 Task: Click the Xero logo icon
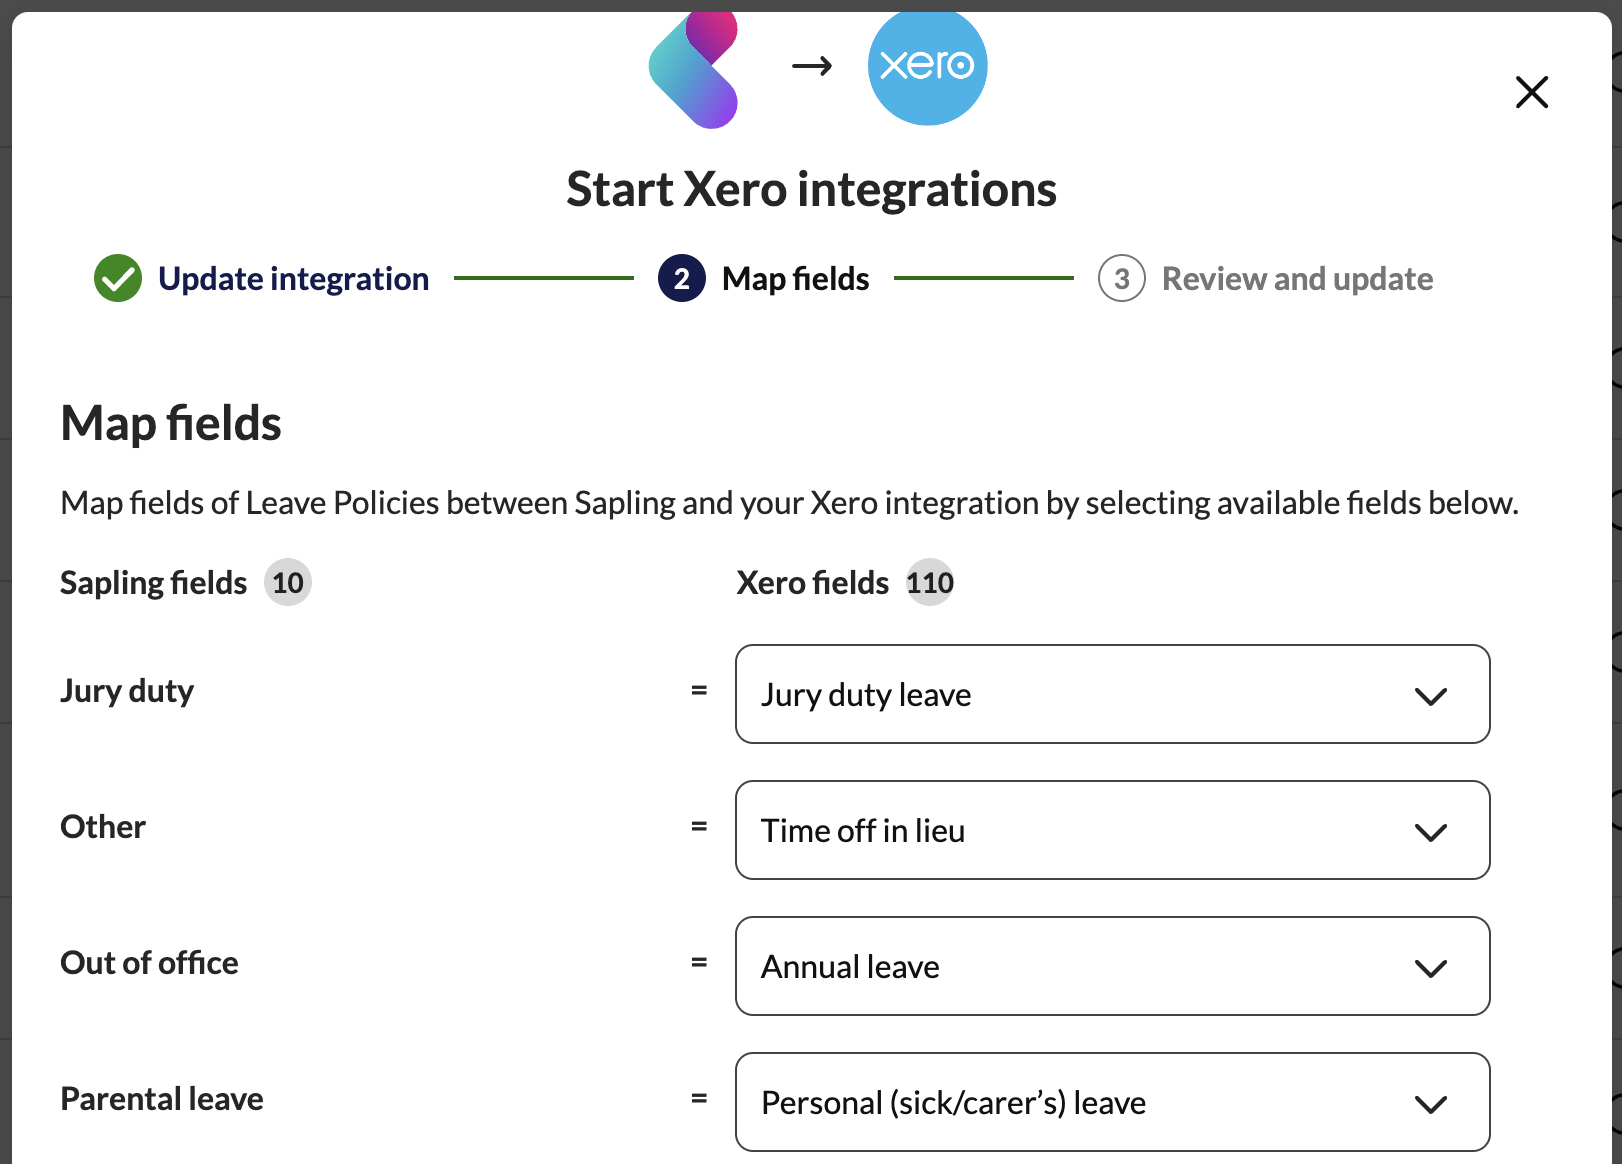coord(927,66)
